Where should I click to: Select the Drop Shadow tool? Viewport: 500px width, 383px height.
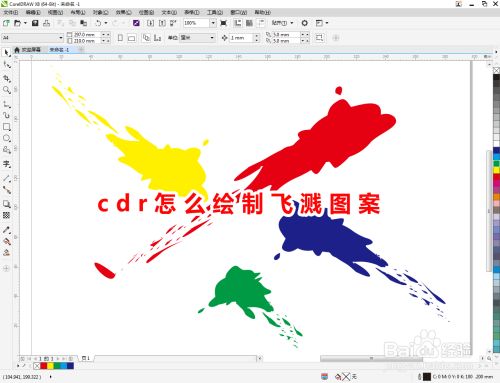point(7,204)
